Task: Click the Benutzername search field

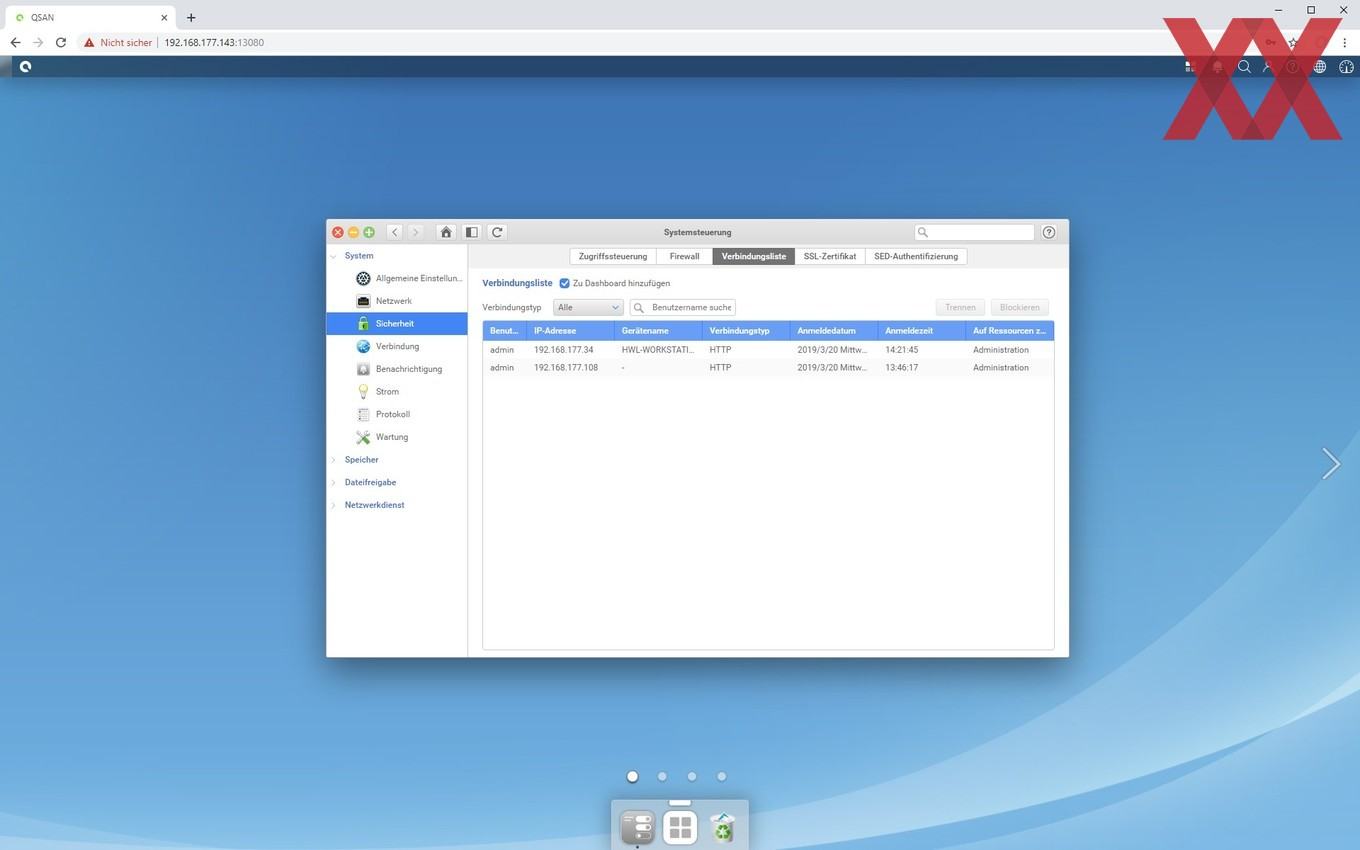Action: (x=683, y=307)
